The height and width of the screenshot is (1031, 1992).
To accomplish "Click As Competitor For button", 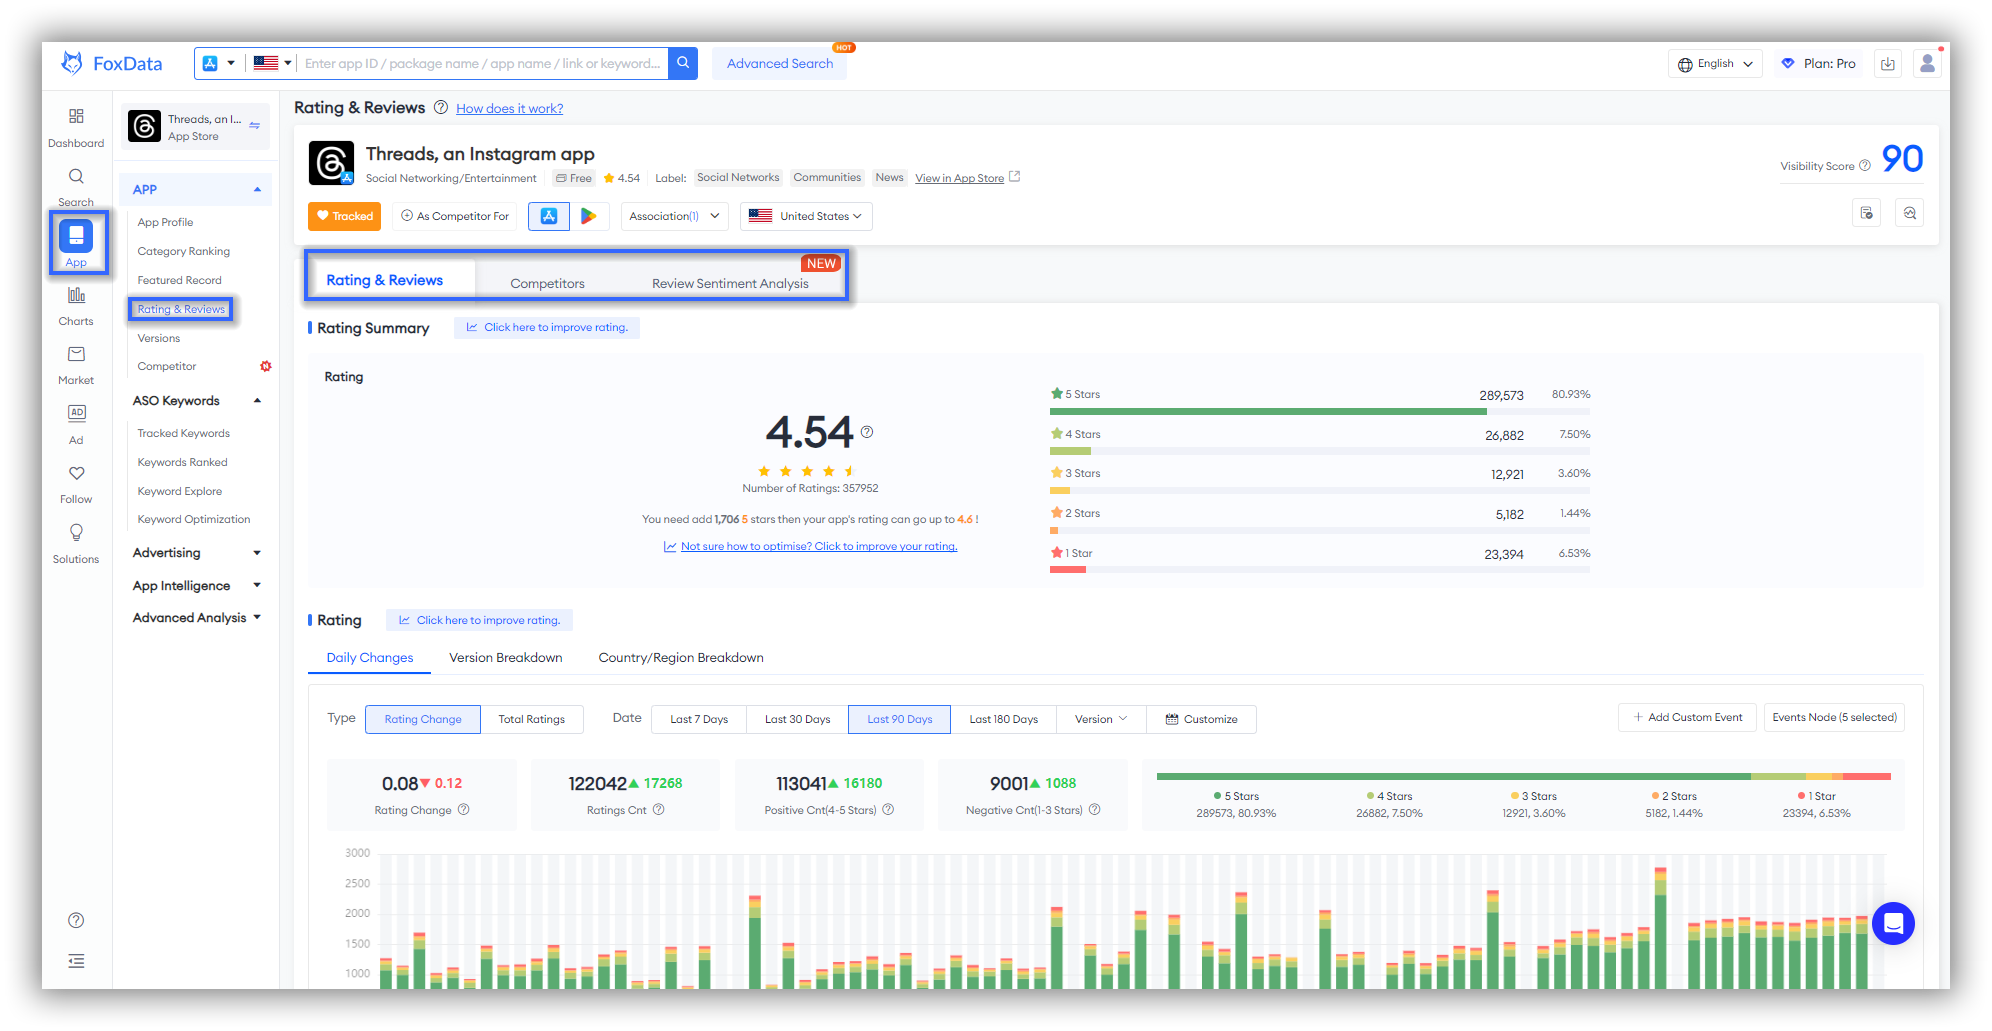I will pyautogui.click(x=455, y=216).
